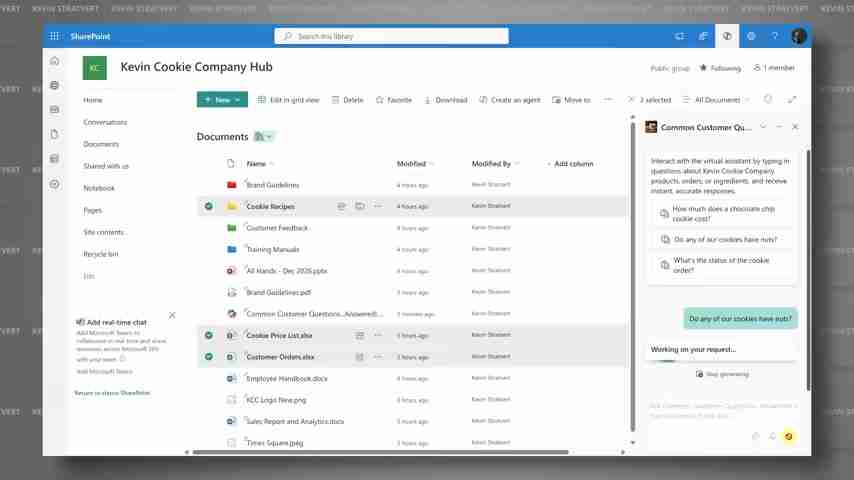This screenshot has width=854, height=480.
Task: Open Employee Handbook.docx
Action: pyautogui.click(x=287, y=379)
